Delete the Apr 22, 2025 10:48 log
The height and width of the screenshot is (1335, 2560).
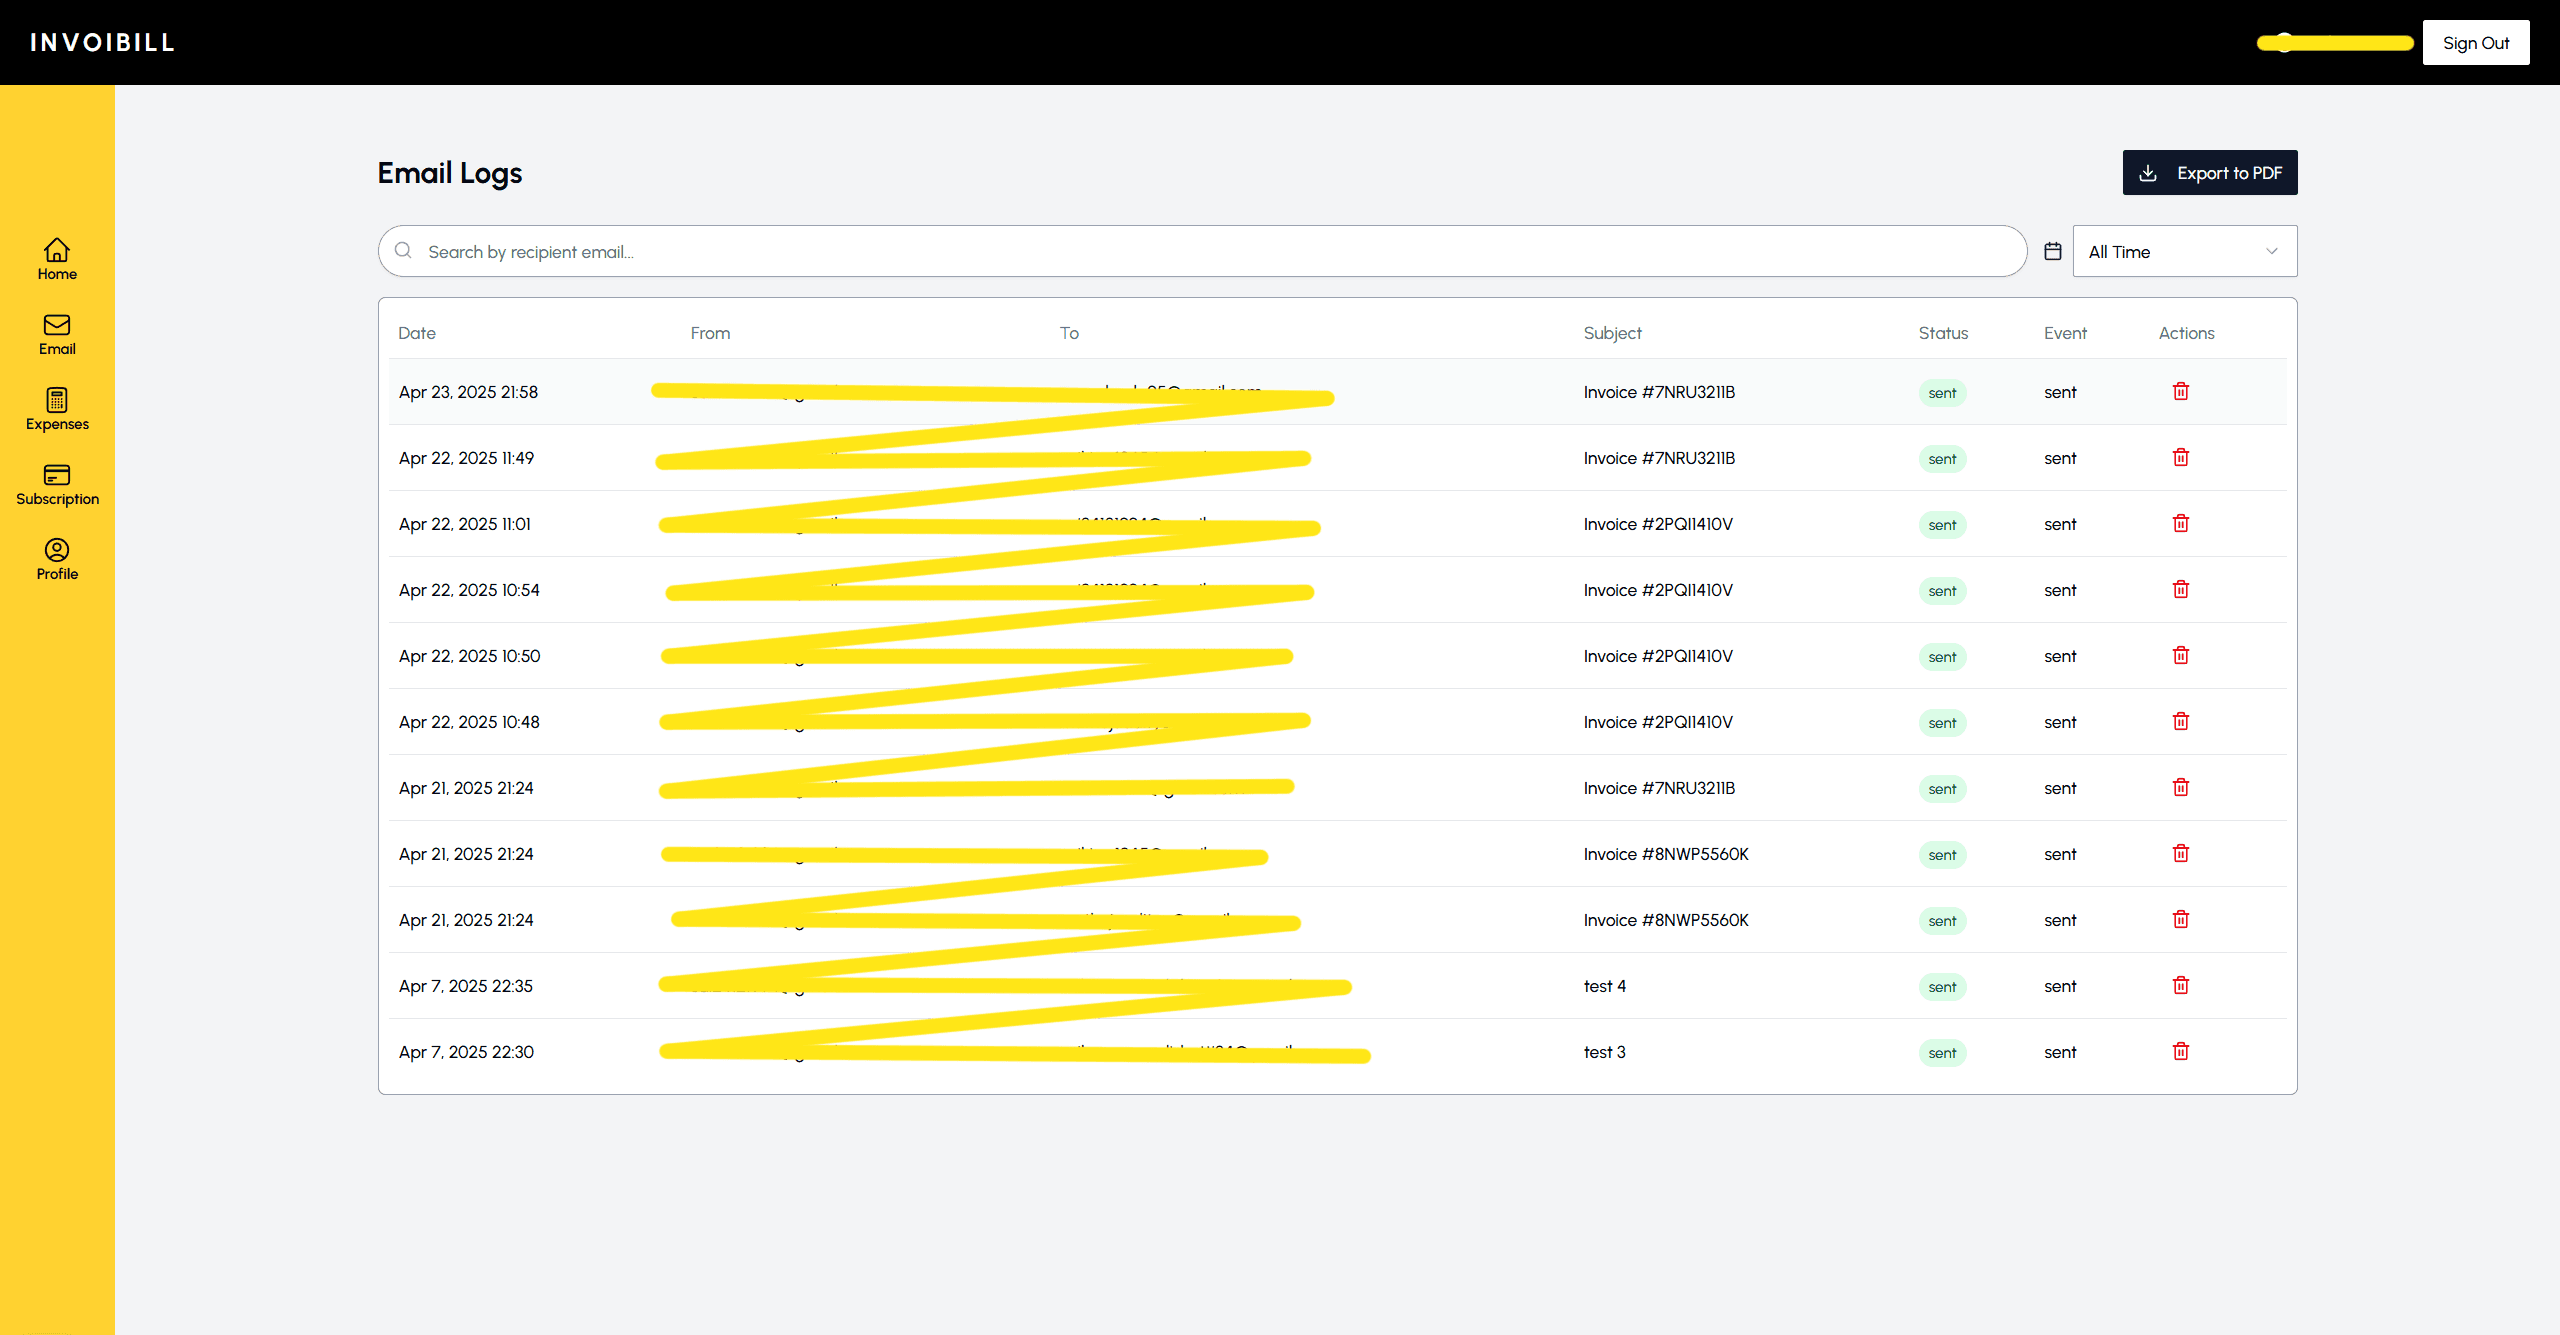[2180, 722]
